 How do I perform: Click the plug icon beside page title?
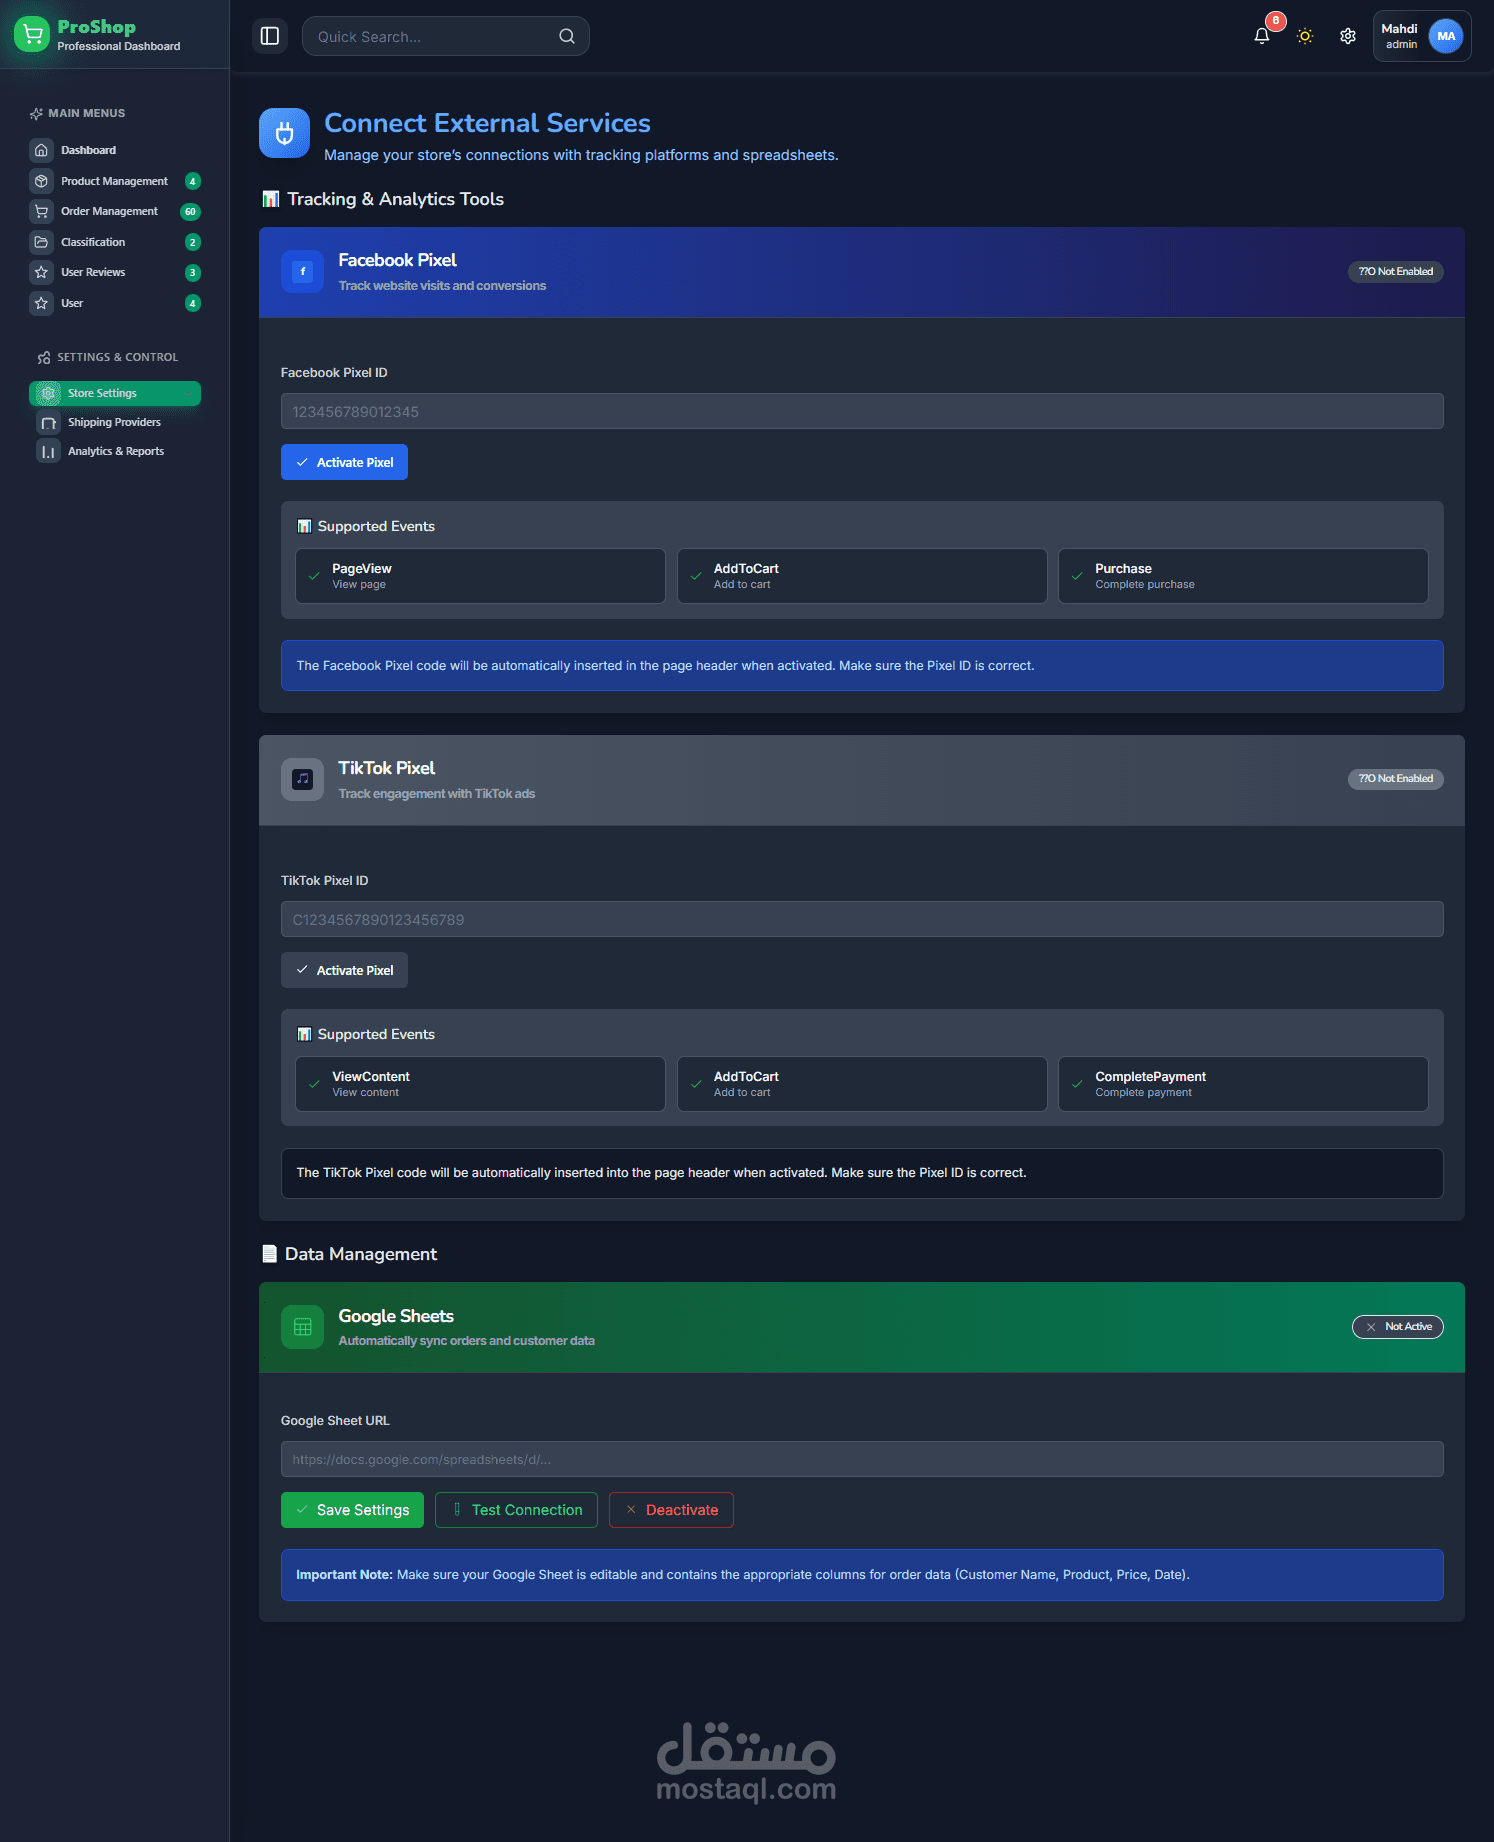point(284,133)
